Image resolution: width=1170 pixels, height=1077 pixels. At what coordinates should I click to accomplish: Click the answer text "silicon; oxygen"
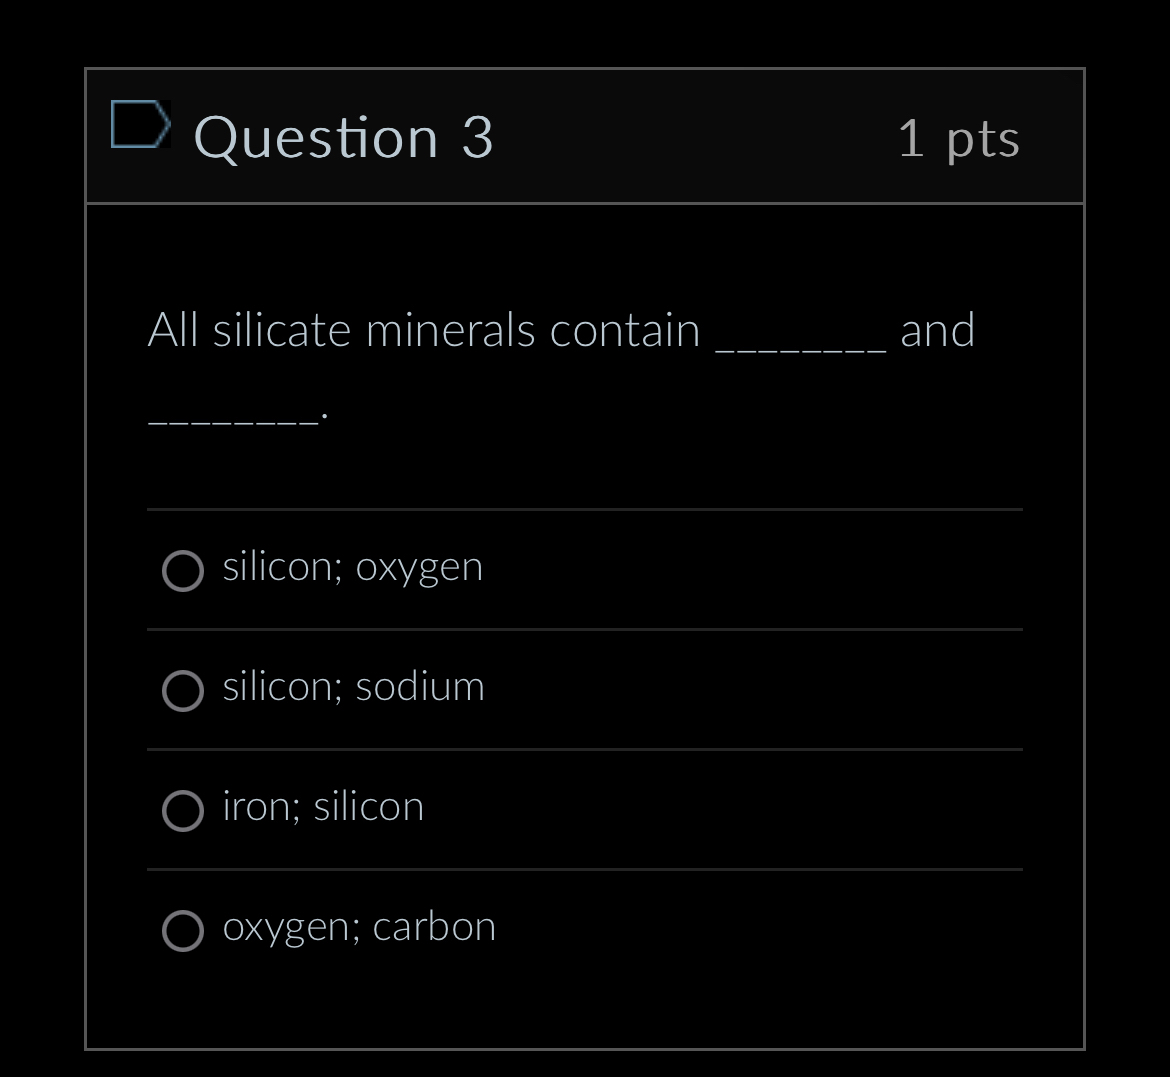click(x=352, y=565)
